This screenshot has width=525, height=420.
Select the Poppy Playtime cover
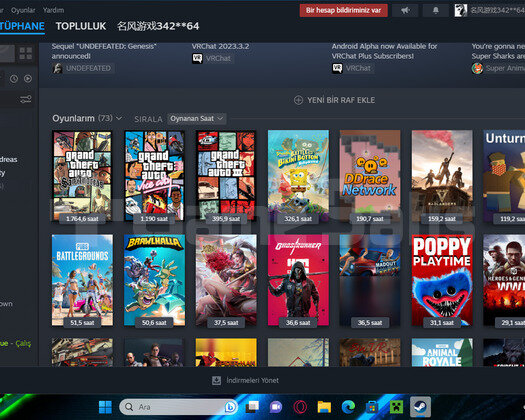coord(442,280)
